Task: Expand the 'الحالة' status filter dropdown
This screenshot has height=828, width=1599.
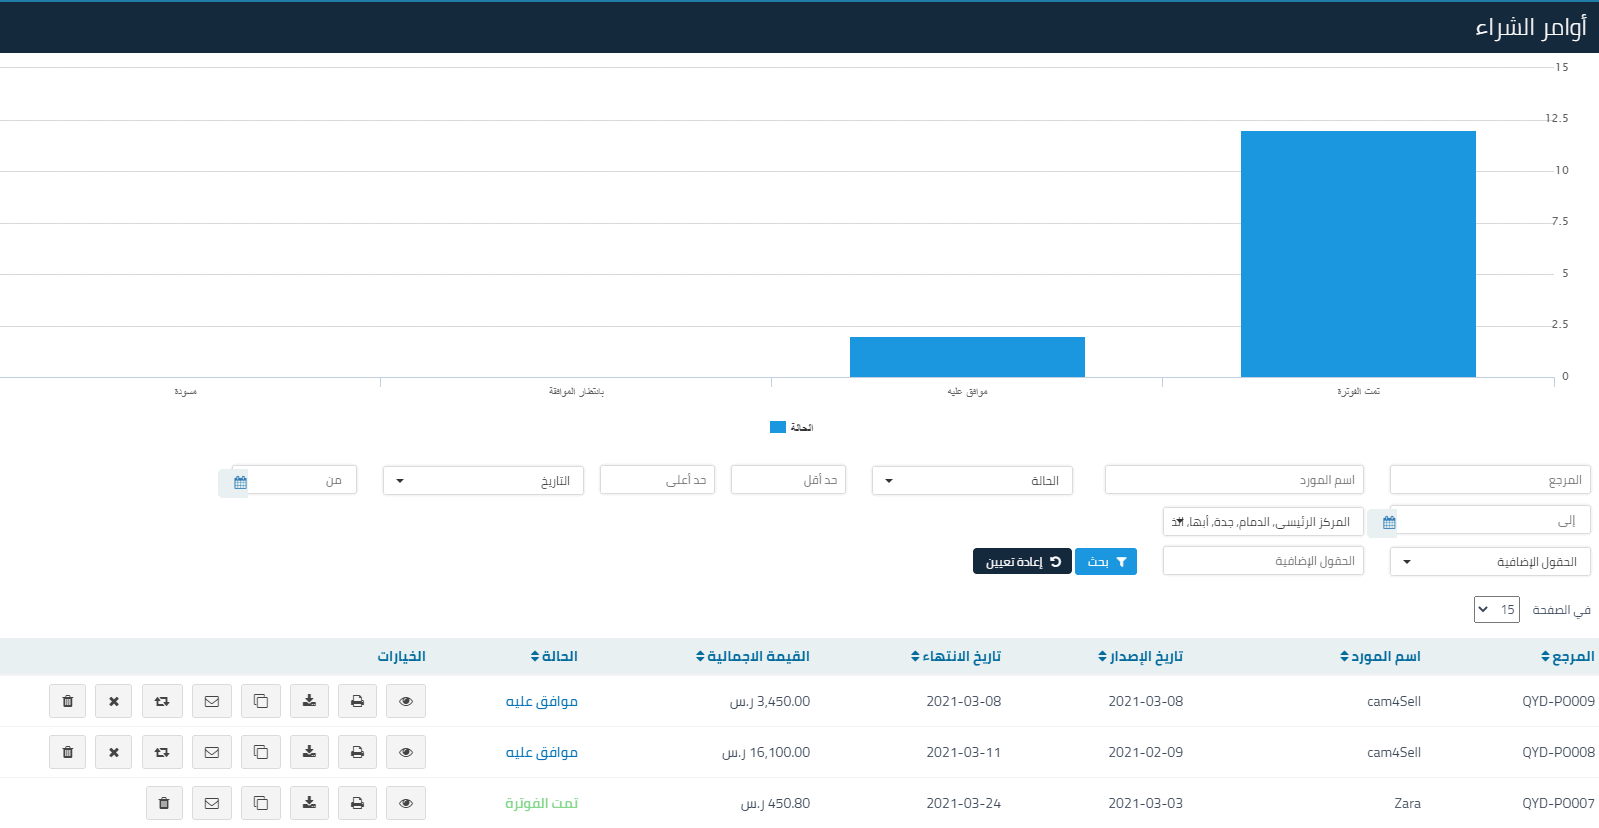Action: click(971, 481)
